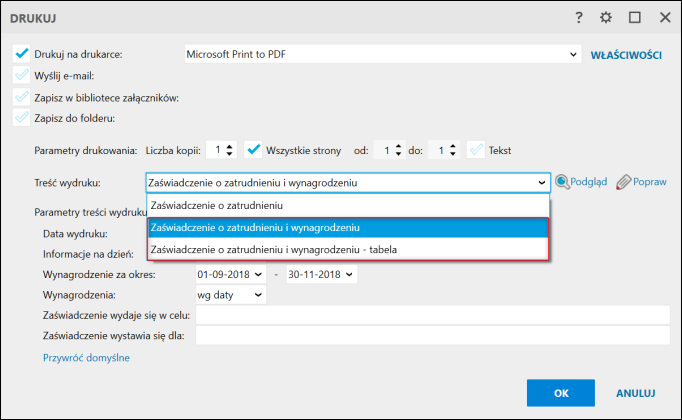Click the Podgląd preview link text

[x=588, y=182]
